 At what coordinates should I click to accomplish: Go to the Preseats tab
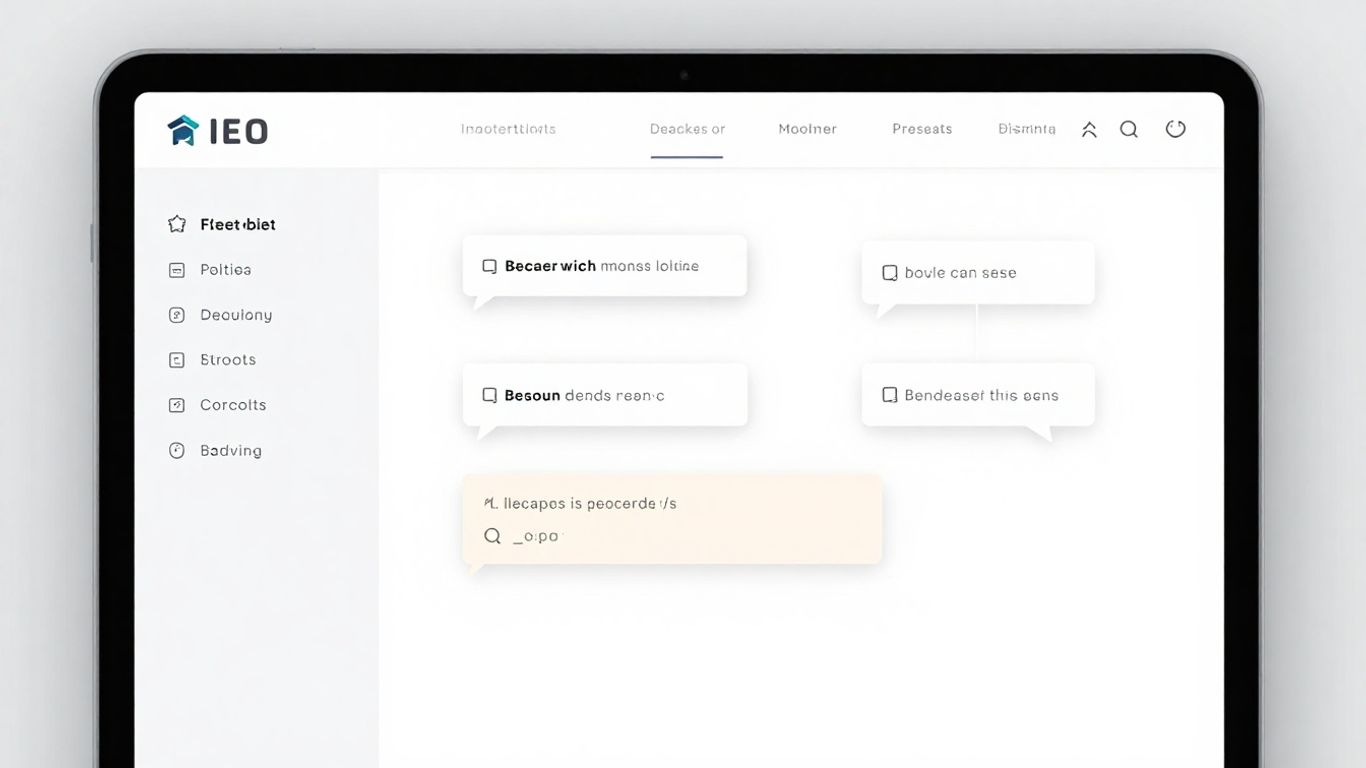(922, 129)
